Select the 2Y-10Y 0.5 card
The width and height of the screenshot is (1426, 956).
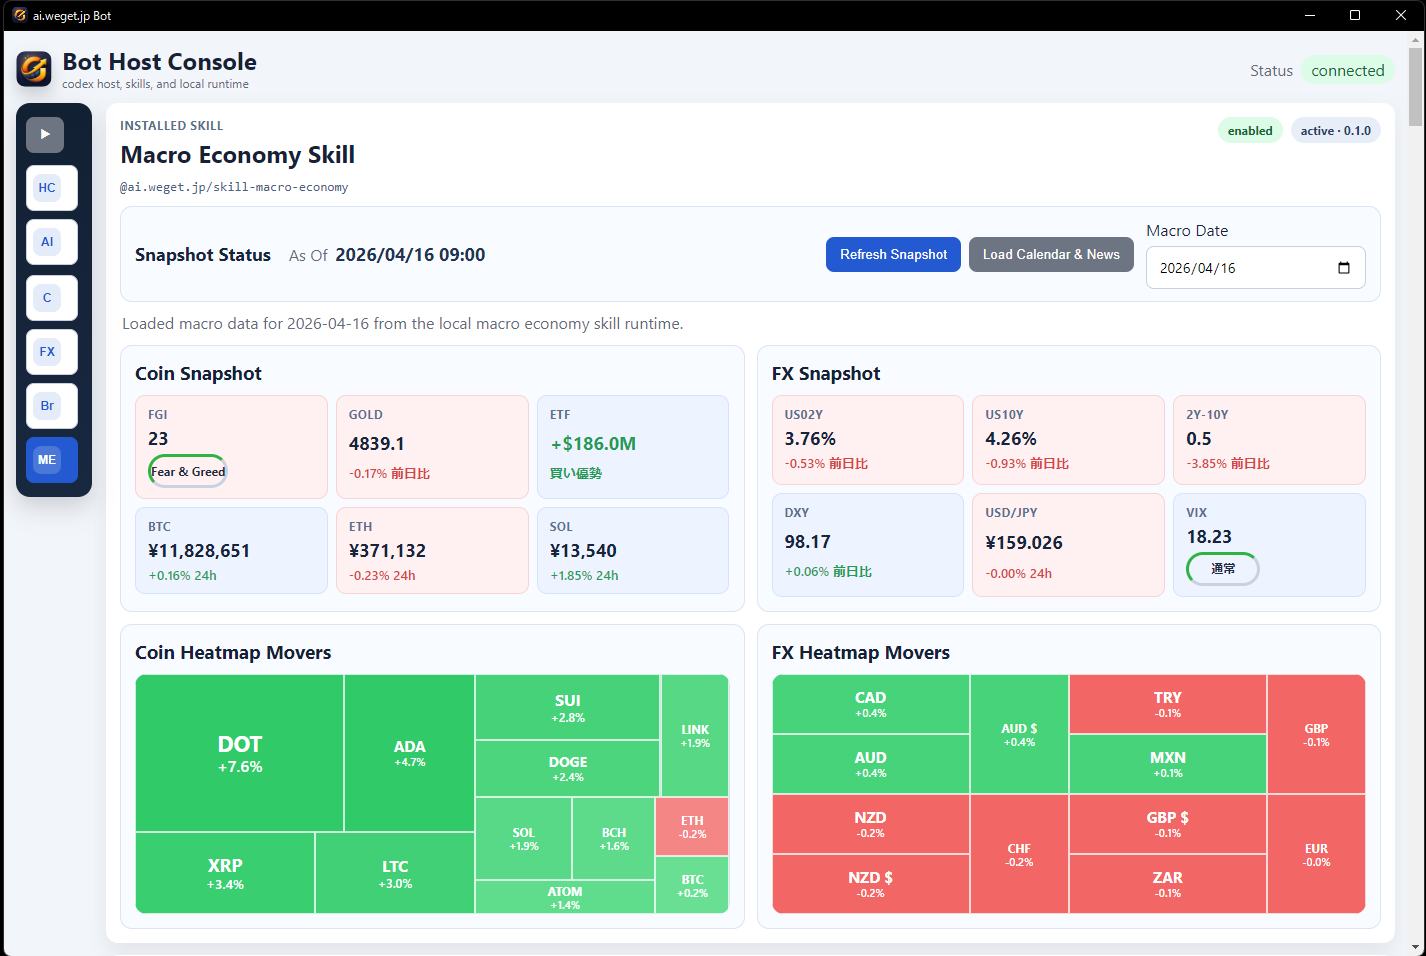(x=1269, y=440)
